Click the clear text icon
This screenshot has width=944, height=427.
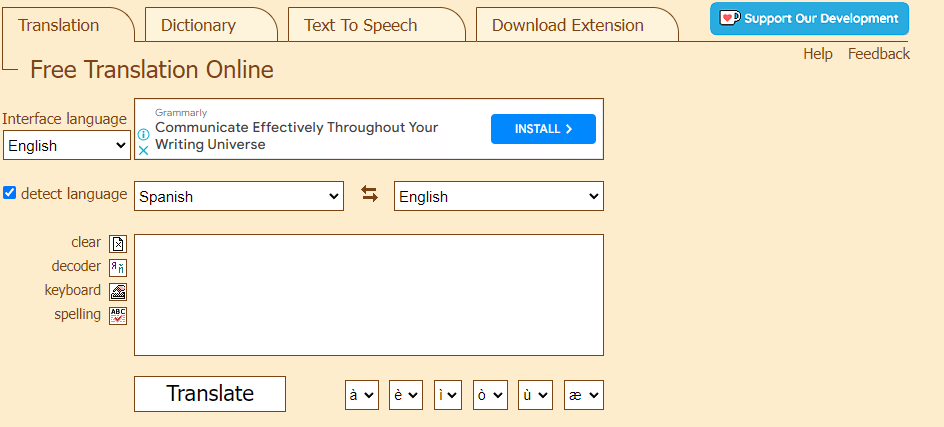pos(118,243)
